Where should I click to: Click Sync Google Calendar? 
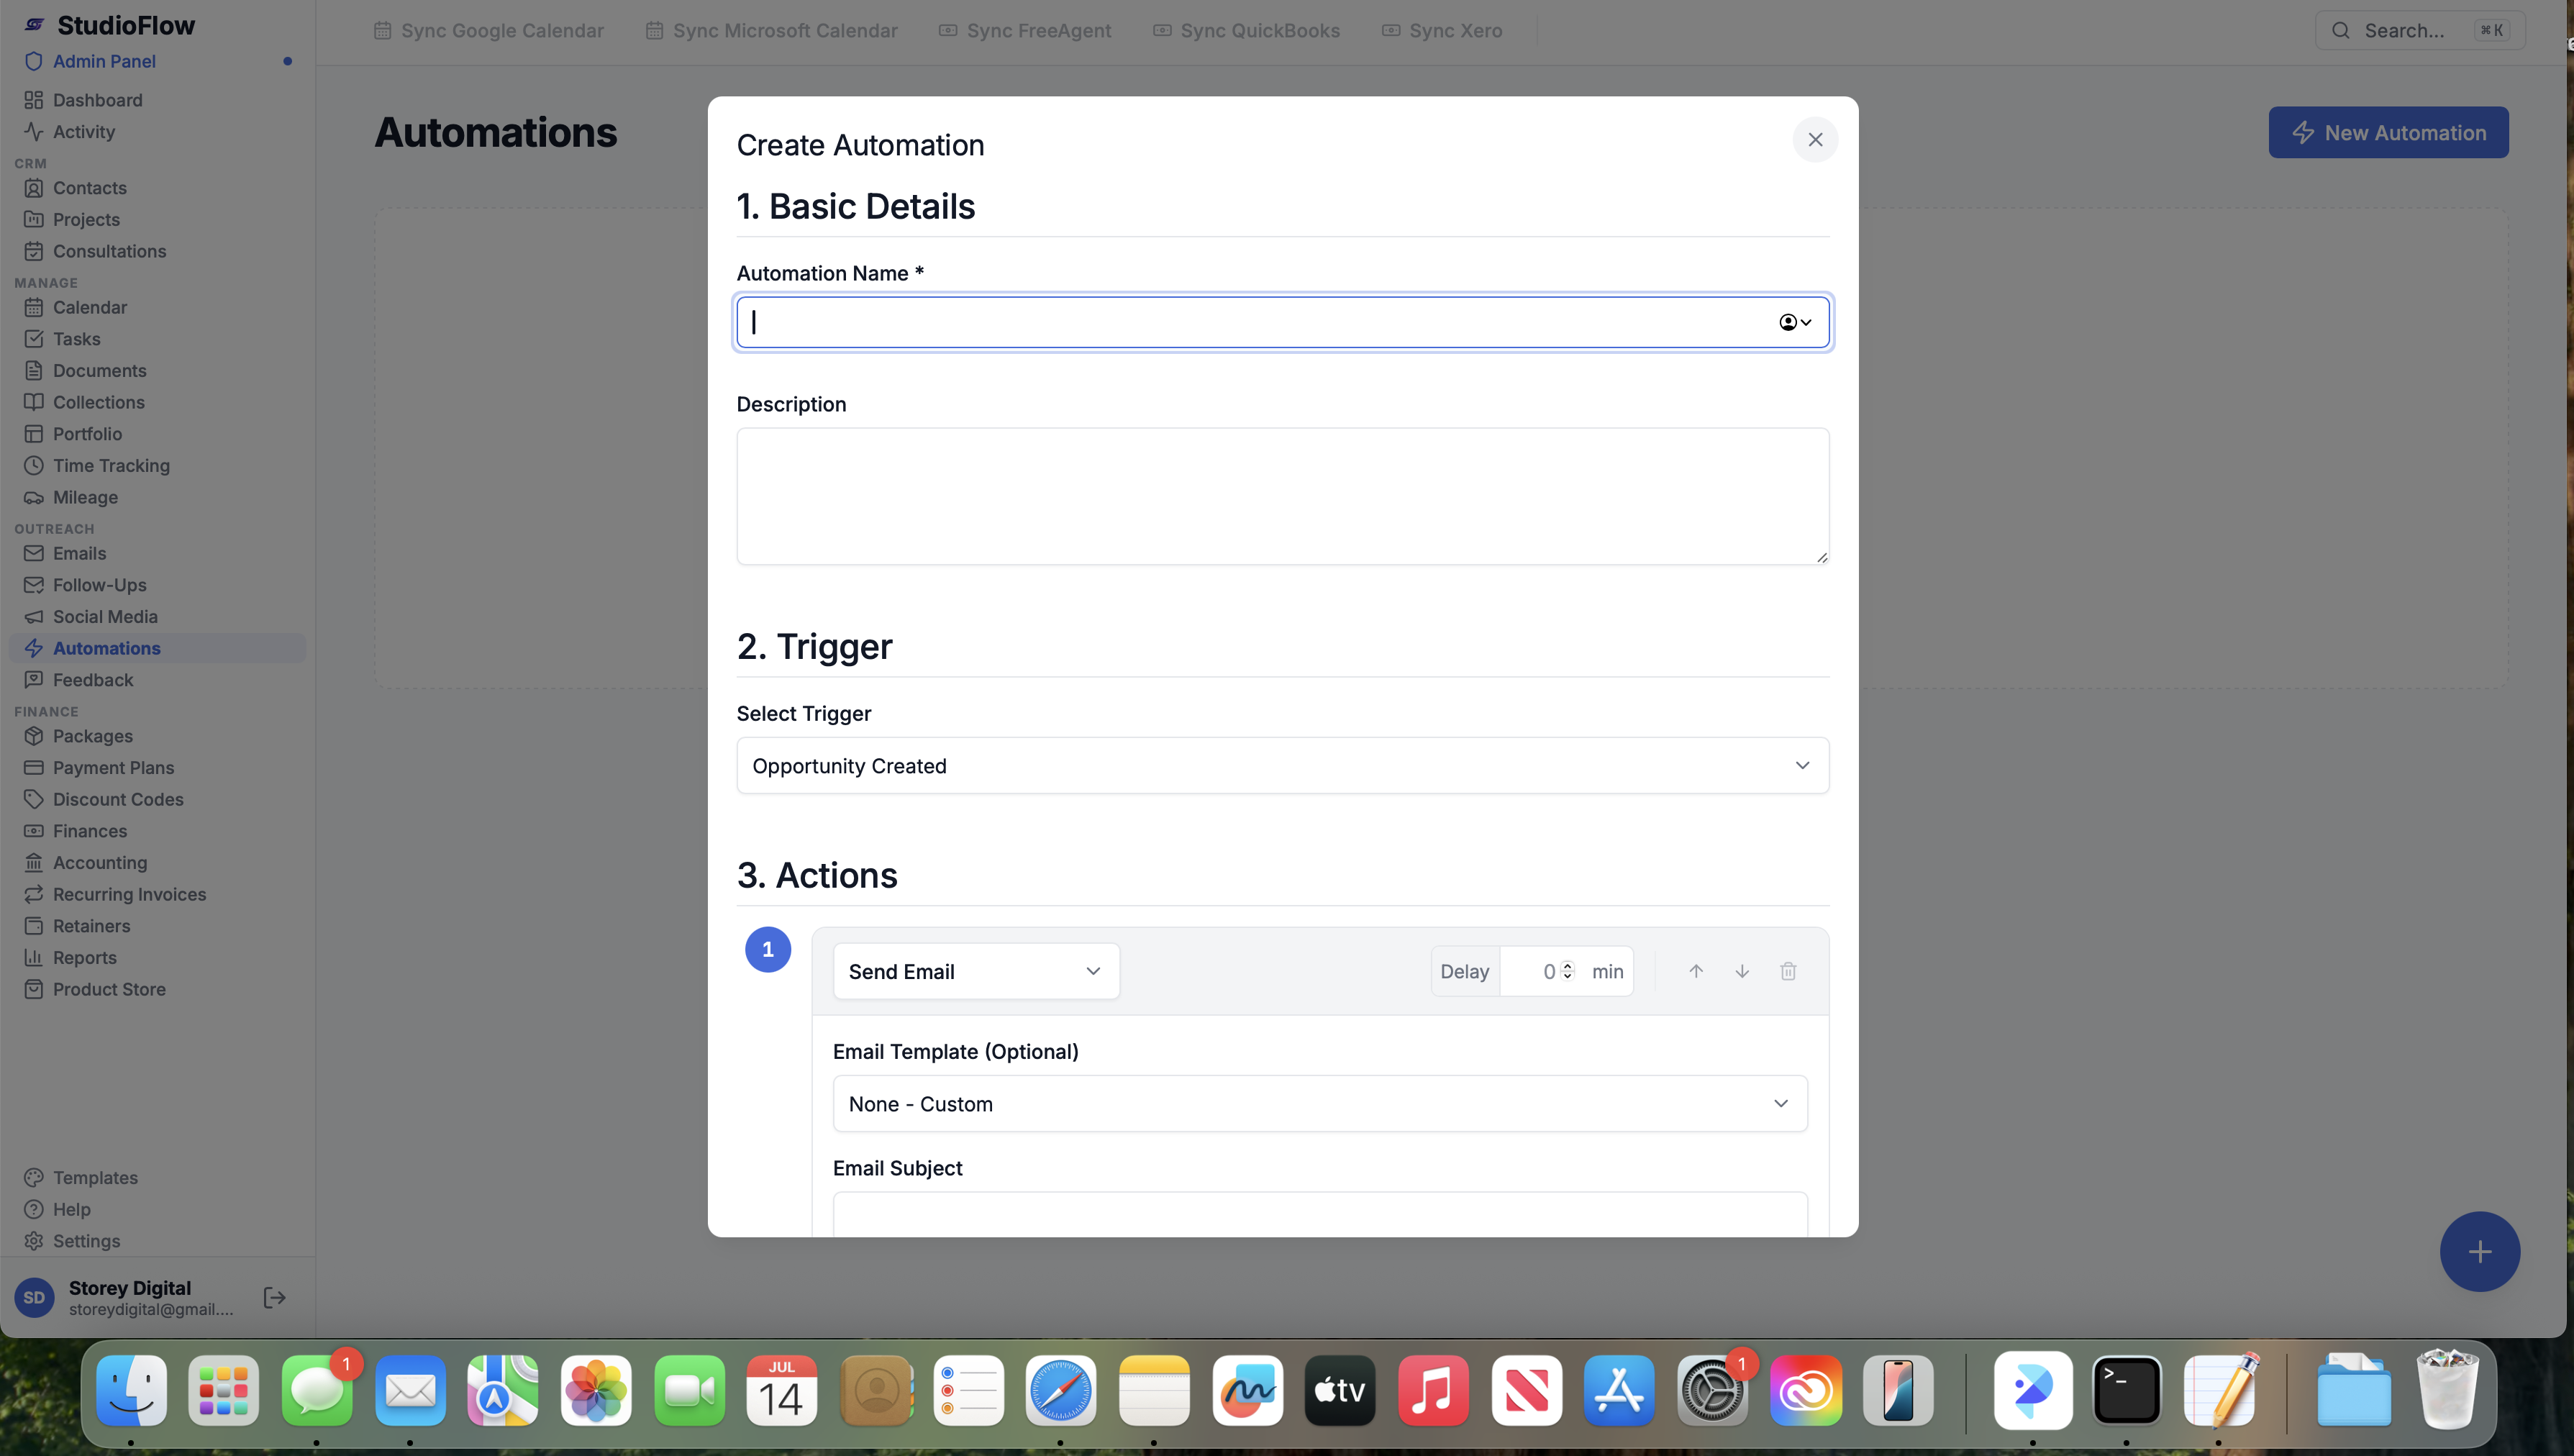(489, 31)
